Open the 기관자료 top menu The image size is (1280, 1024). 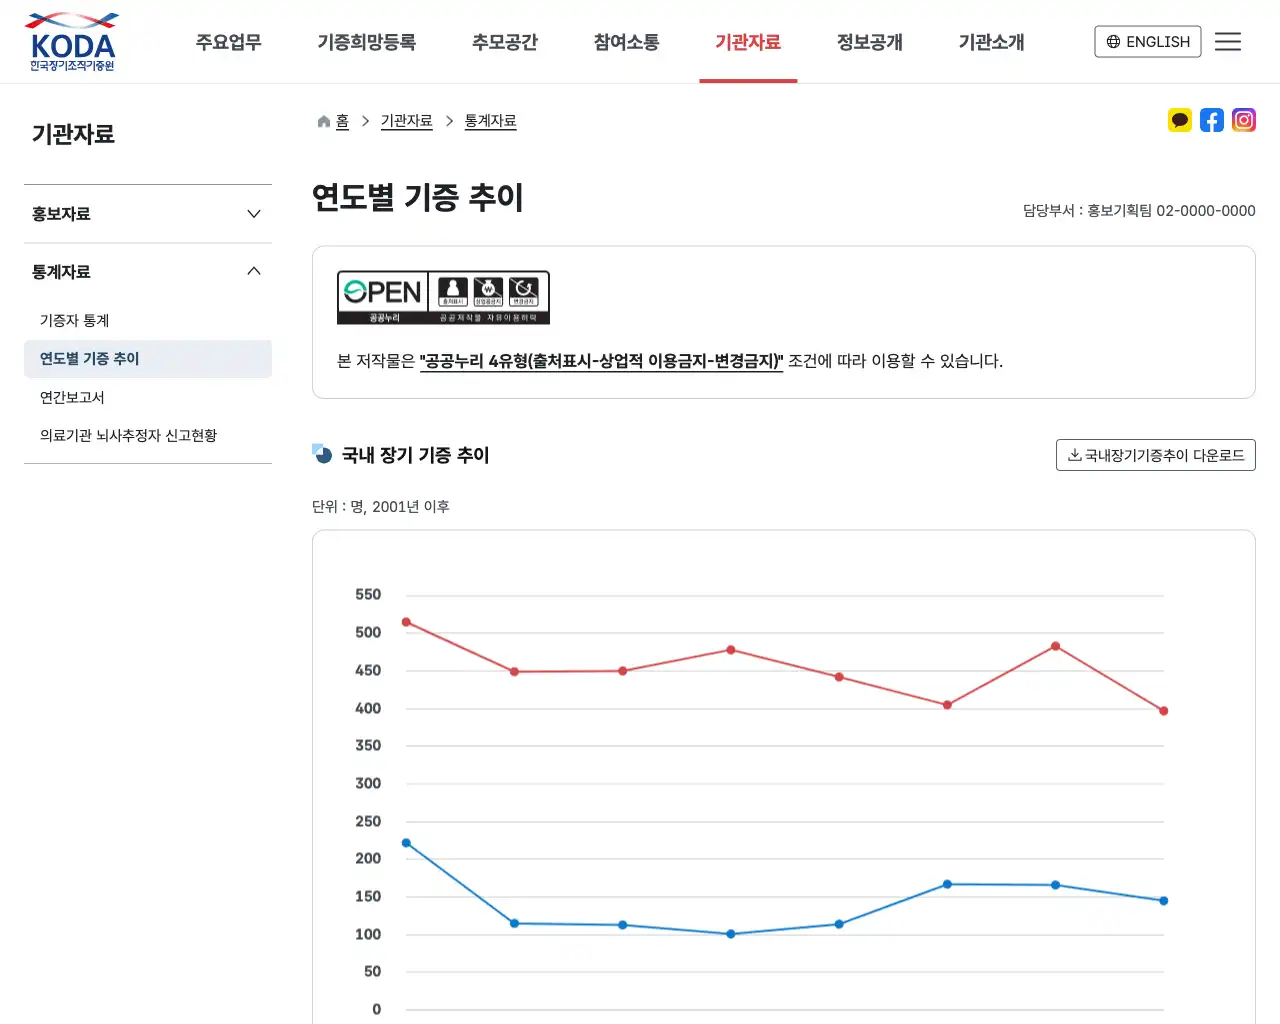click(x=748, y=42)
